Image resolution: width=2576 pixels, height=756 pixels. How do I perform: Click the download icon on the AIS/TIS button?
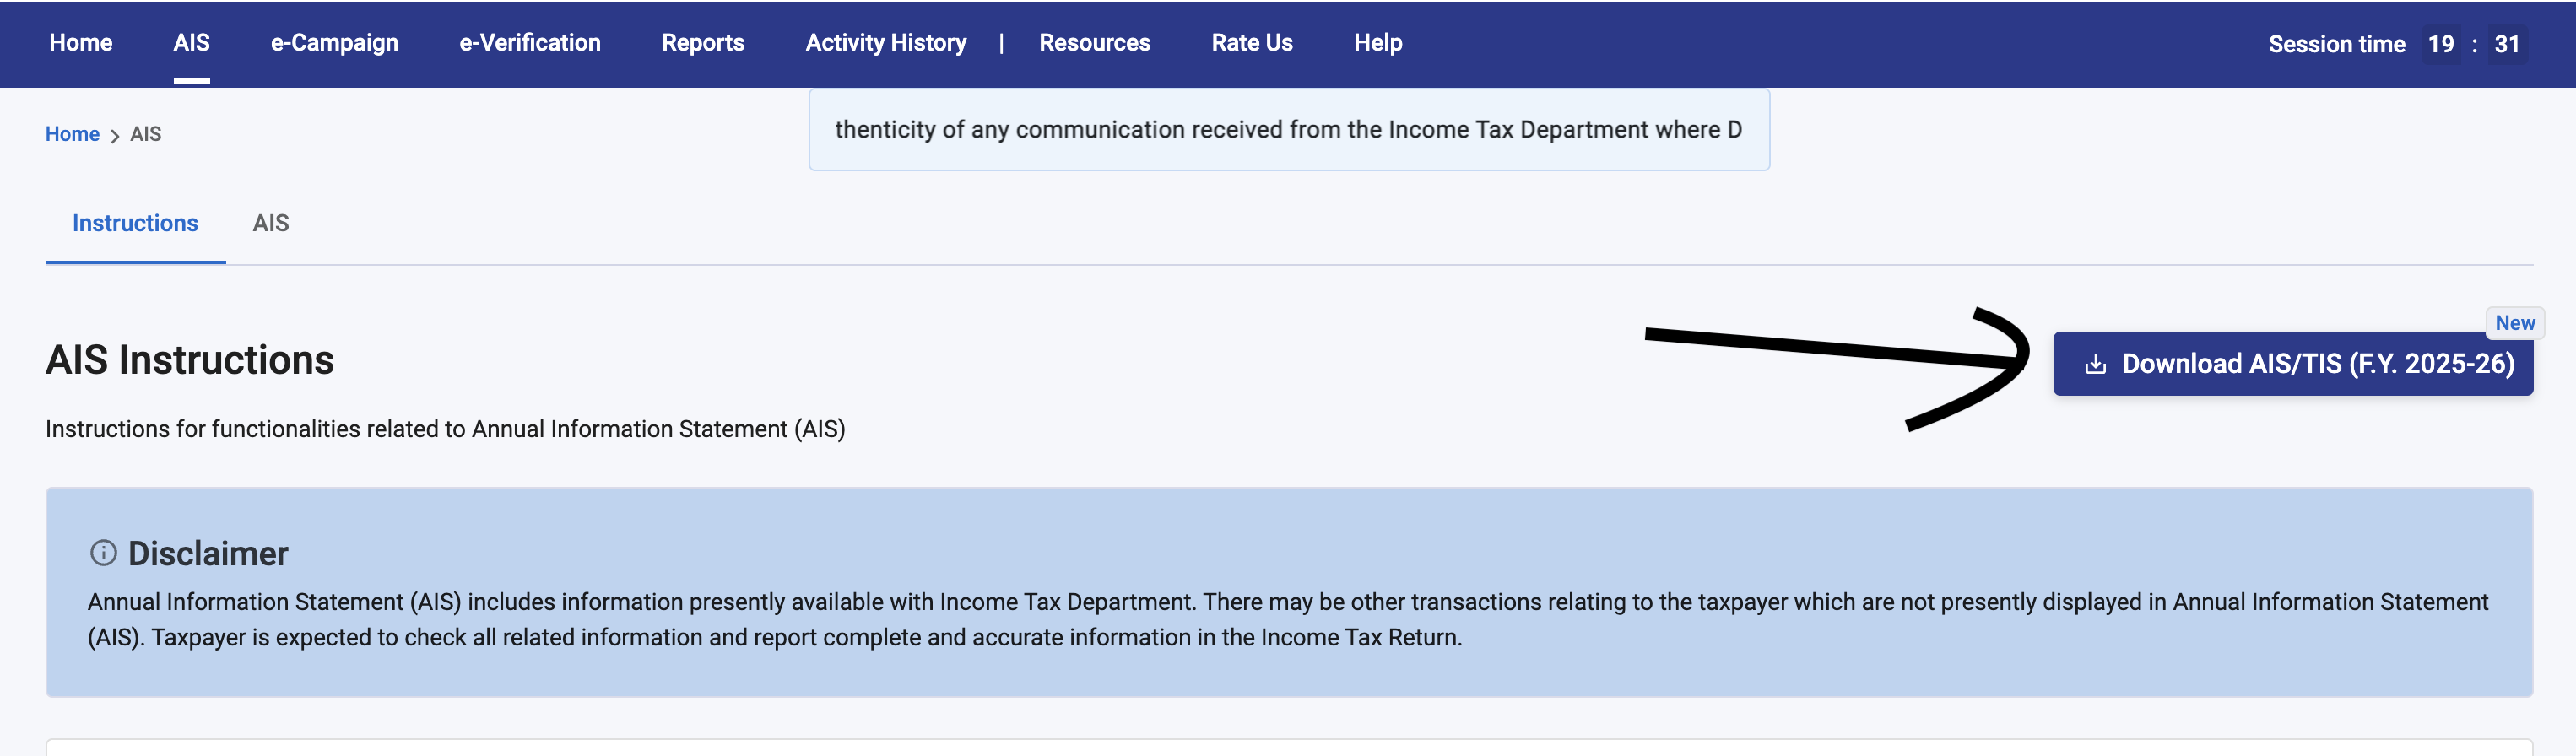(2095, 364)
